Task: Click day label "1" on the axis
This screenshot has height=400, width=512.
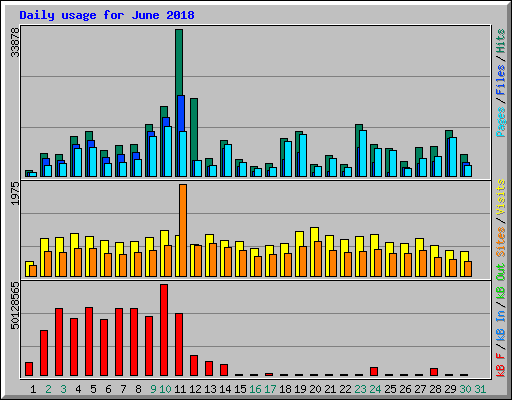Action: click(33, 389)
